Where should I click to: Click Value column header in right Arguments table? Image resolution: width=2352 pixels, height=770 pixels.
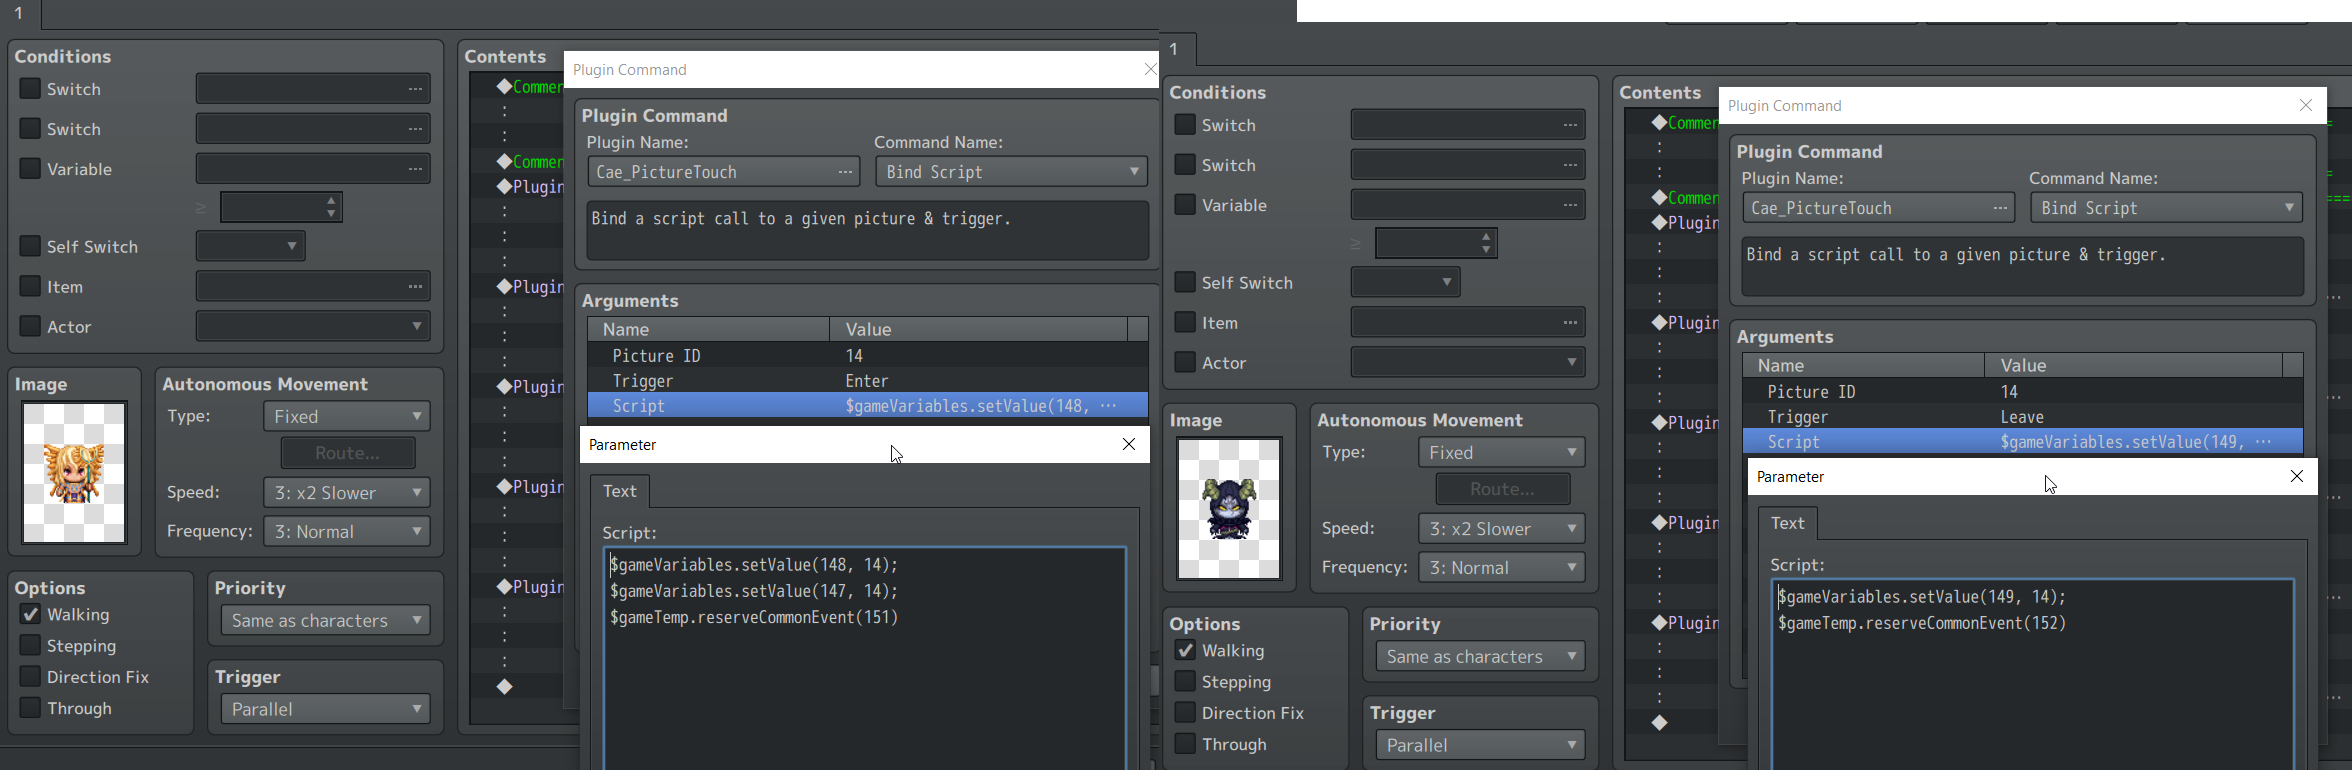(2133, 365)
